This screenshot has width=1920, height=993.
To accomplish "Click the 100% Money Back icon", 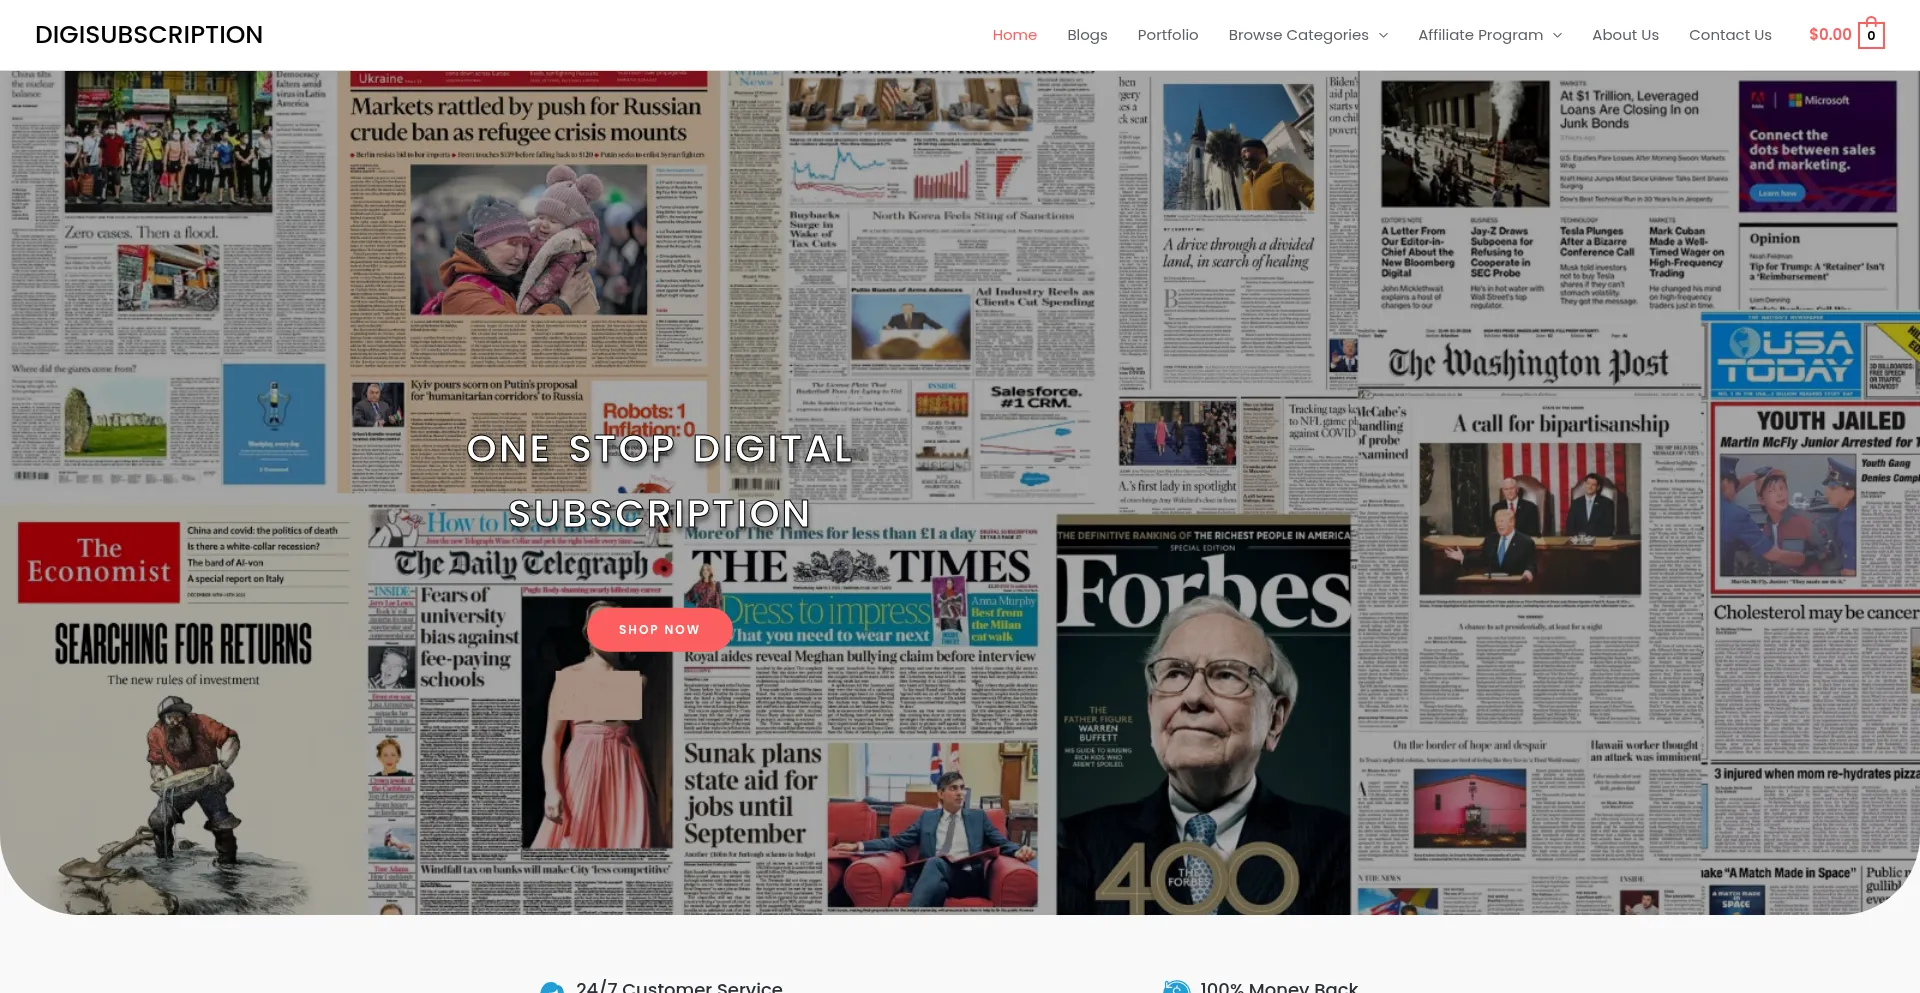I will point(1177,988).
